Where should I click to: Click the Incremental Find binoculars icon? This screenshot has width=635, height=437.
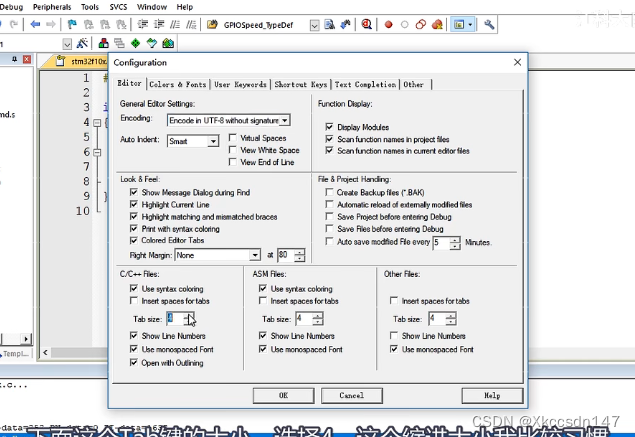[x=345, y=25]
